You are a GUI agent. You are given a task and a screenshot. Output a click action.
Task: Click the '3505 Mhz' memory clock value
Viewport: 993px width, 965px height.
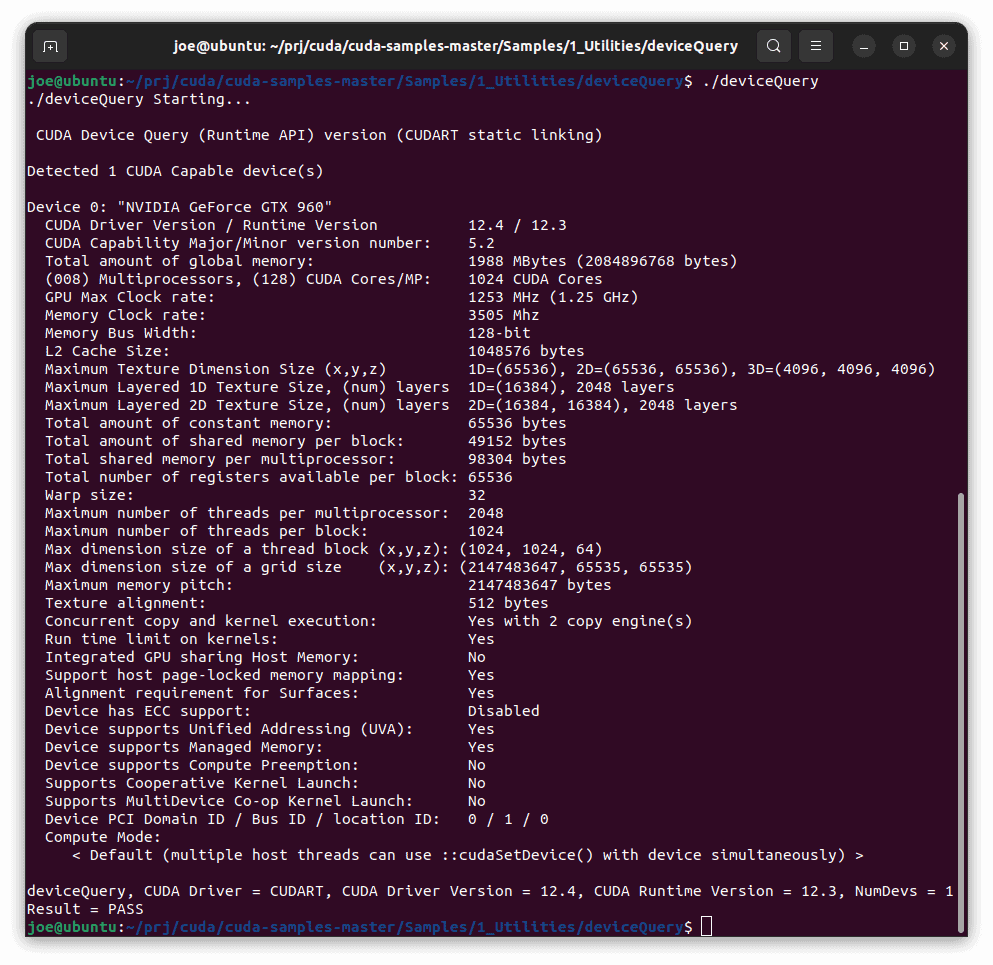pyautogui.click(x=503, y=315)
